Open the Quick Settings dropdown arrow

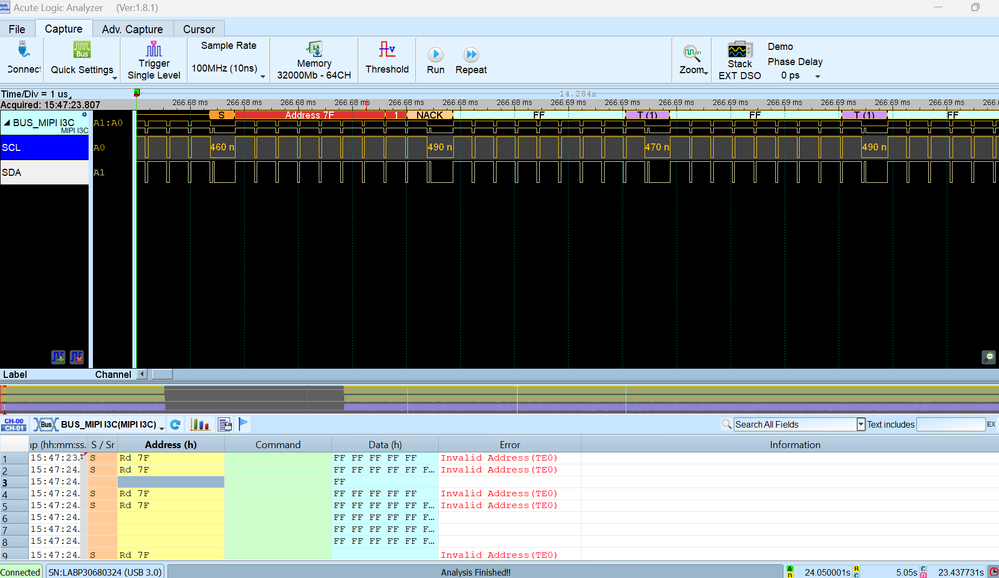tap(115, 78)
